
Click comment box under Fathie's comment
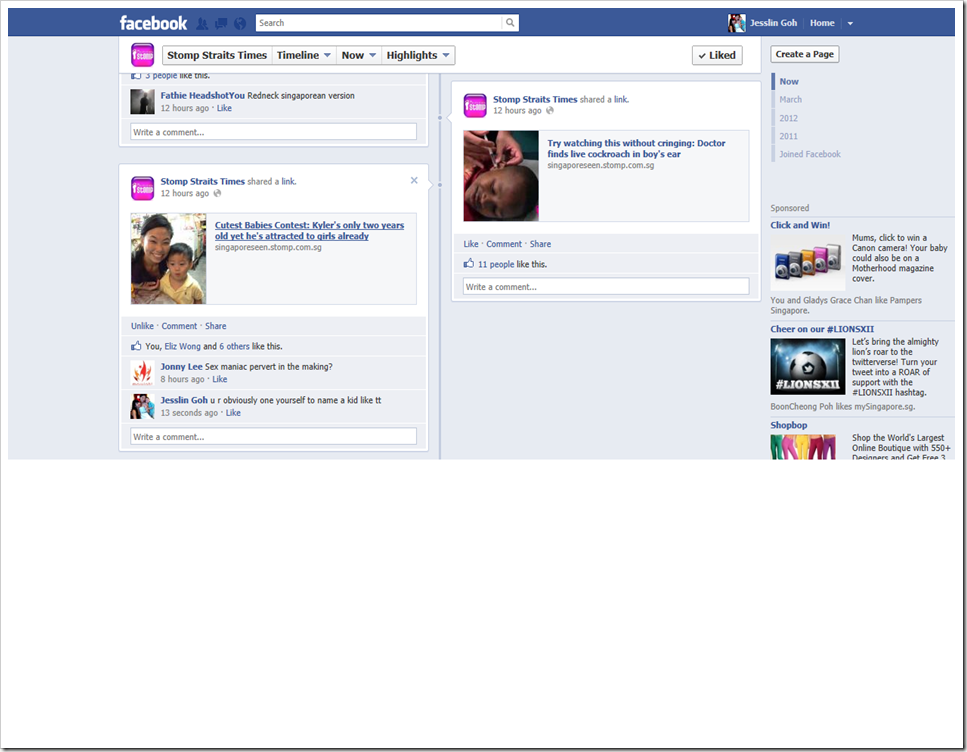tap(273, 131)
